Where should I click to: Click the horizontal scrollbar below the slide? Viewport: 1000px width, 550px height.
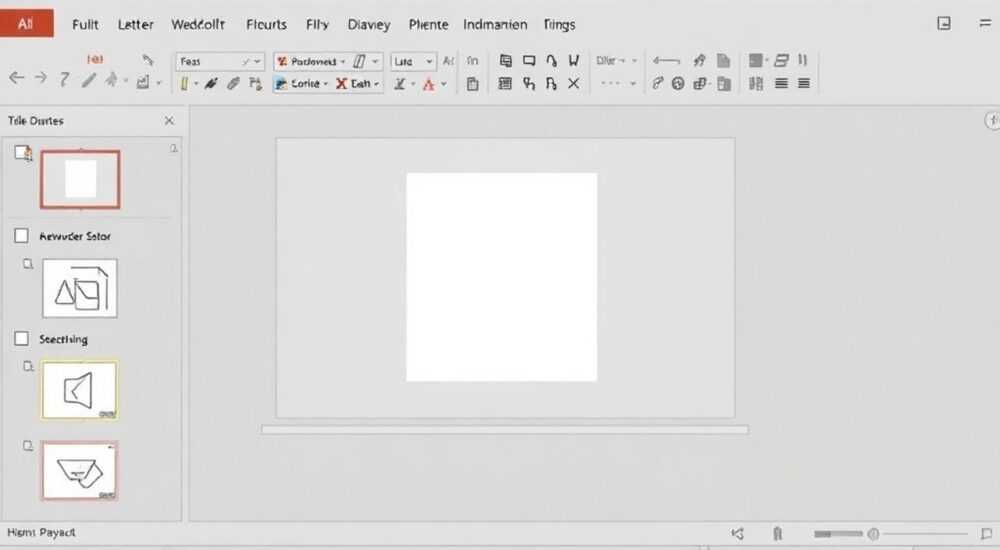click(x=504, y=429)
